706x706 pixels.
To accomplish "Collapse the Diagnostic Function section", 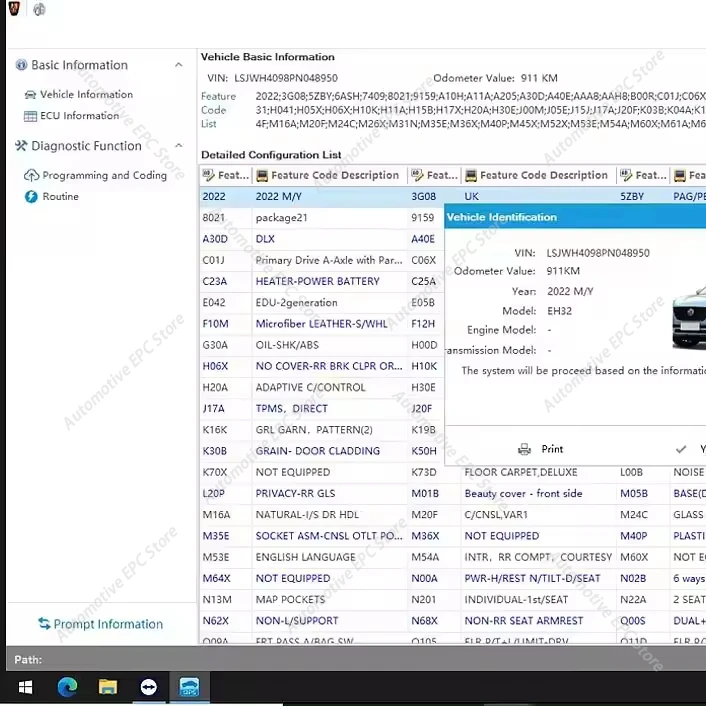I will [x=179, y=146].
